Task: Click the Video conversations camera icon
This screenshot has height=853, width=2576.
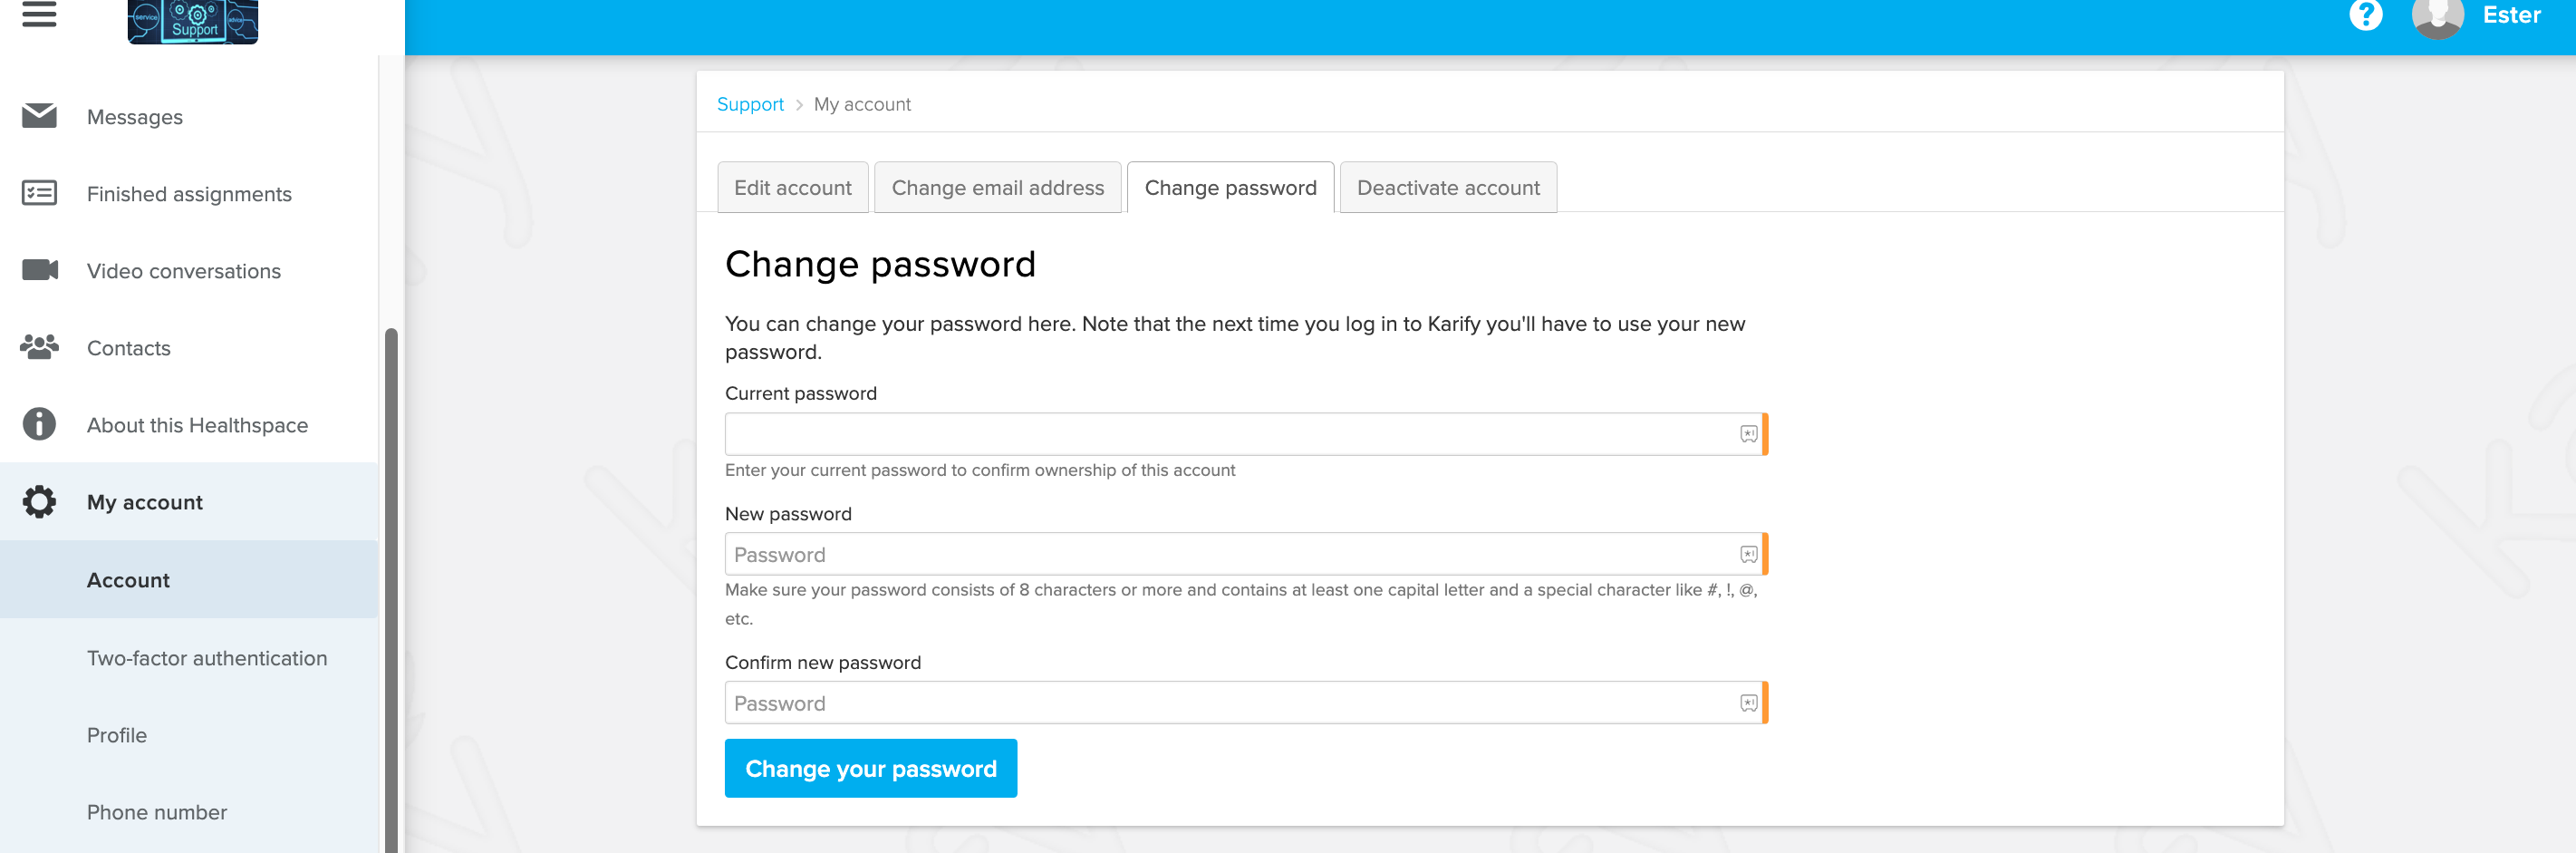Action: tap(39, 270)
